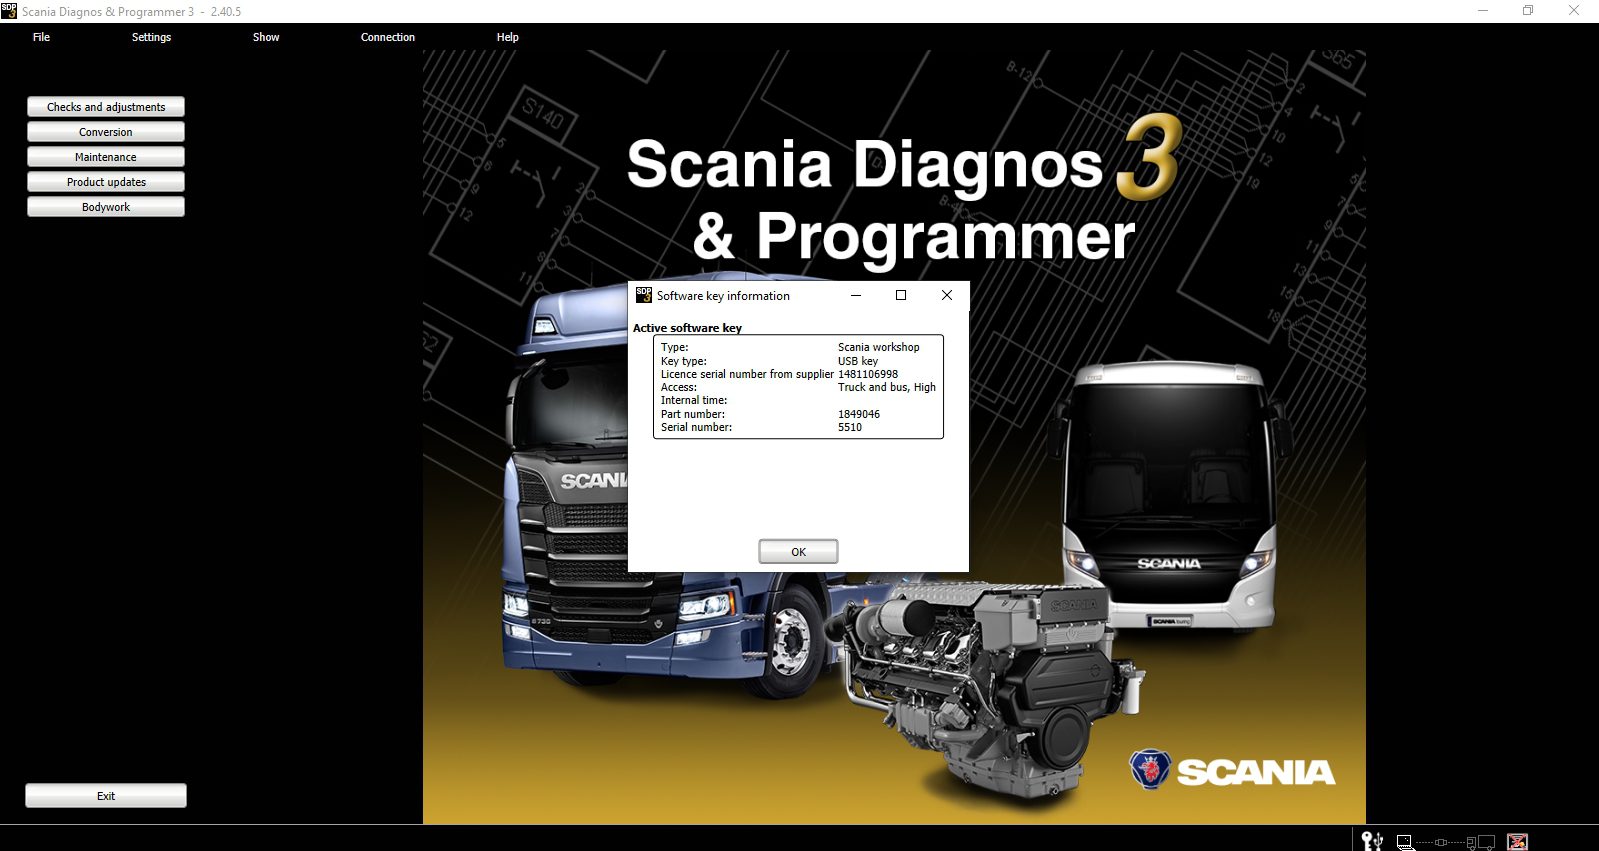Close the Software key information dialog
The height and width of the screenshot is (851, 1599).
click(x=947, y=295)
